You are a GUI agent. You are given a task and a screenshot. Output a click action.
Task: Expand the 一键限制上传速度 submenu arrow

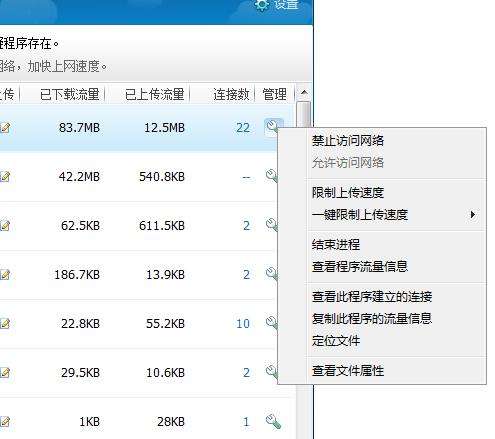point(473,214)
